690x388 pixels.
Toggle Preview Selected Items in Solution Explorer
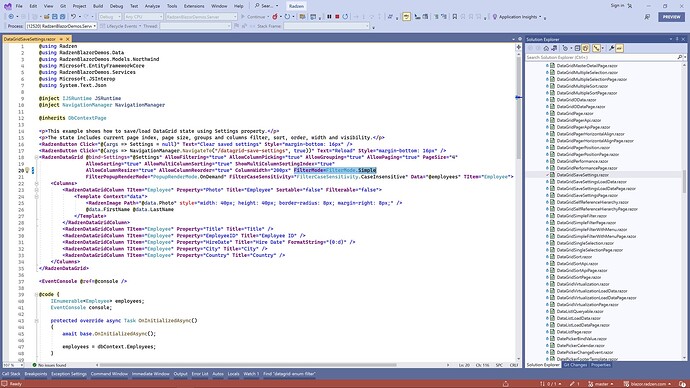pos(620,48)
